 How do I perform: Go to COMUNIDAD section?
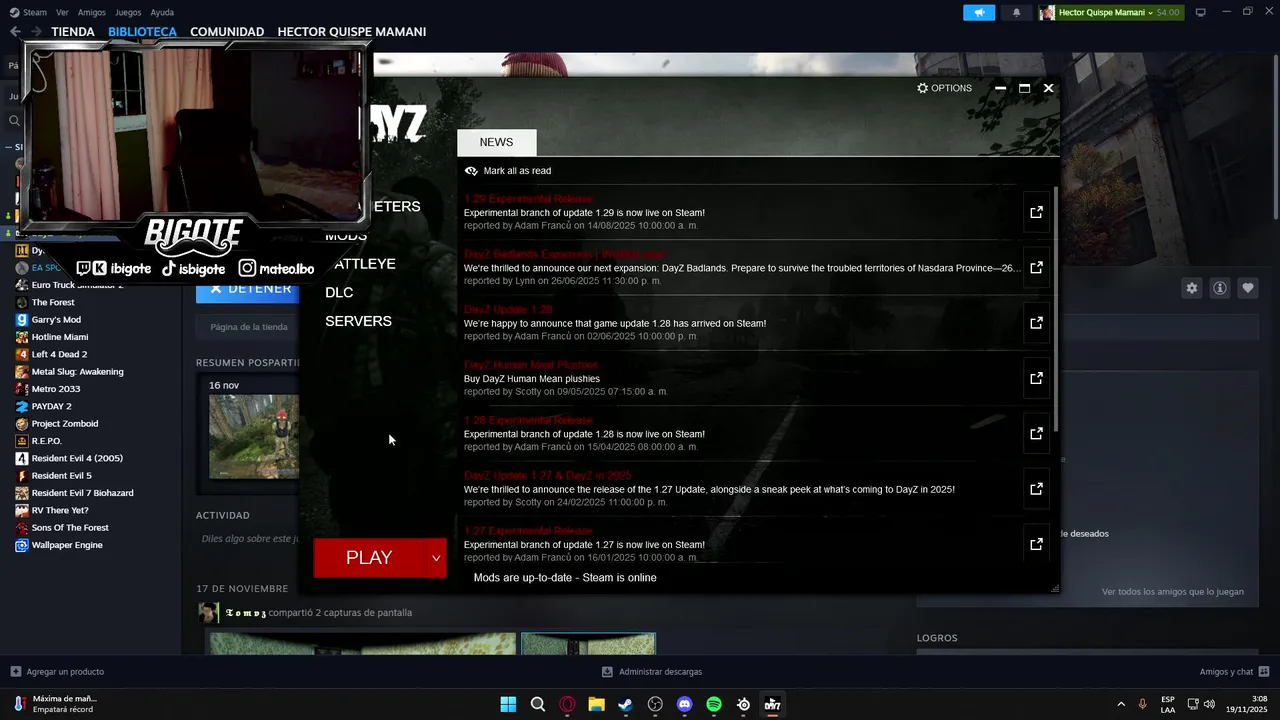click(x=227, y=32)
